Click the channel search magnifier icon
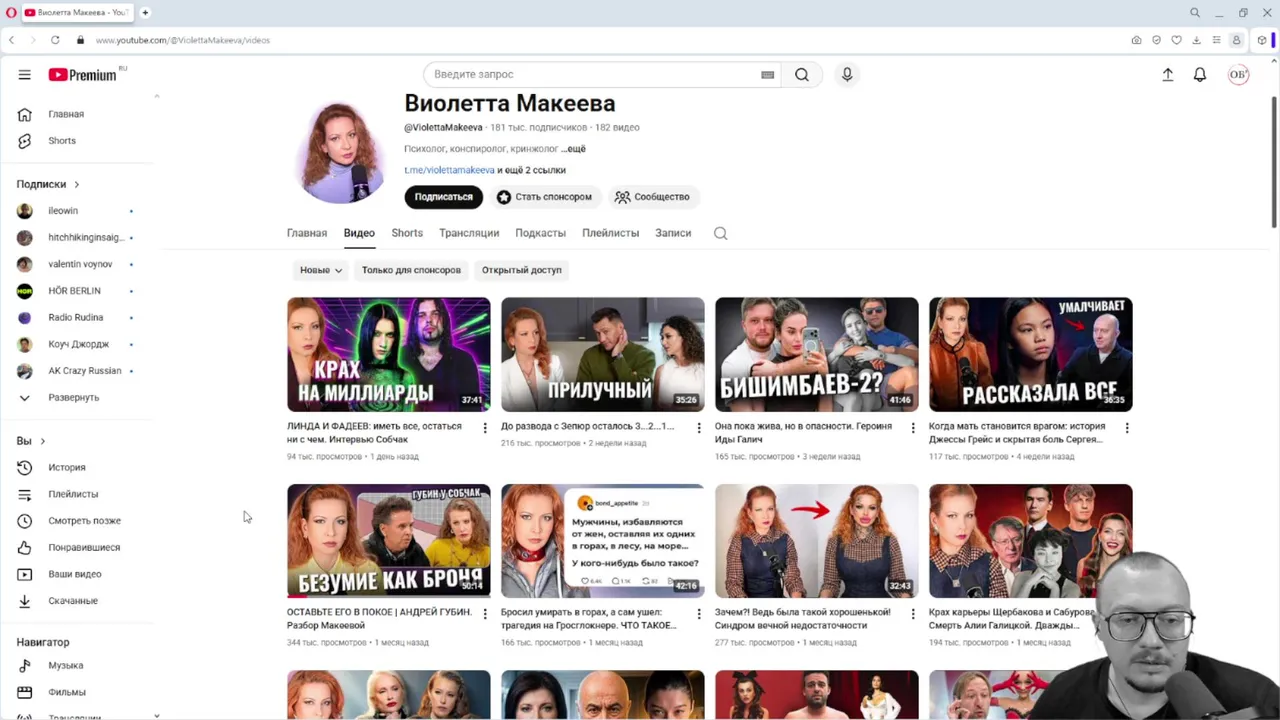Screen dimensions: 1280x720 point(720,233)
